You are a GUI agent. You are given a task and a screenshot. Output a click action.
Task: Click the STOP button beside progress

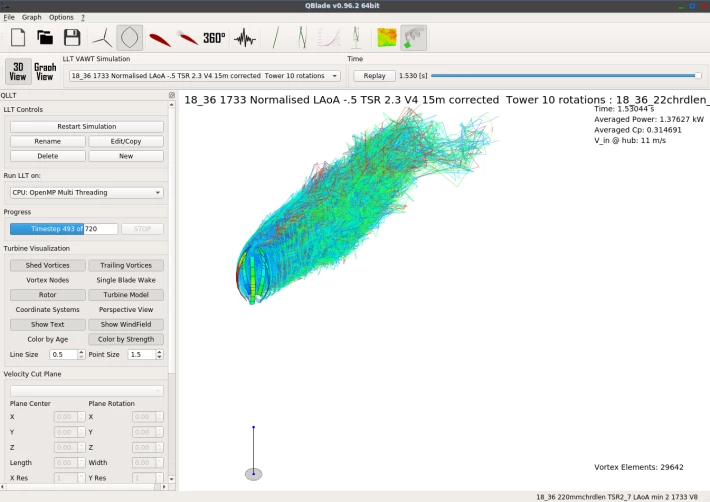pyautogui.click(x=142, y=229)
